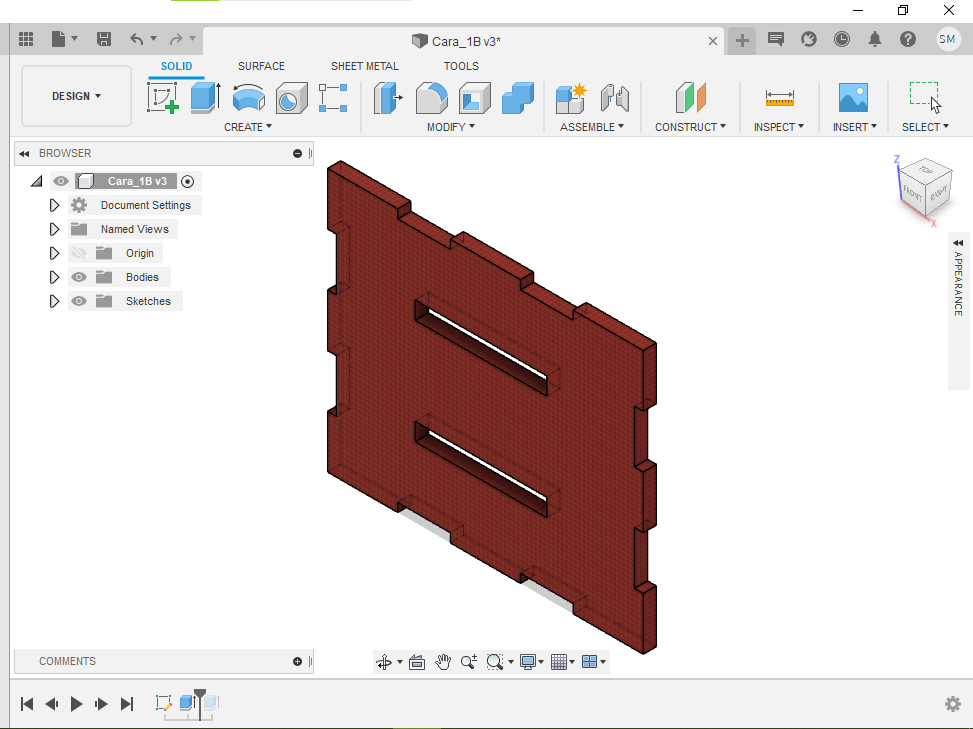
Task: Close the Cara_1B v3 document tab
Action: point(713,41)
